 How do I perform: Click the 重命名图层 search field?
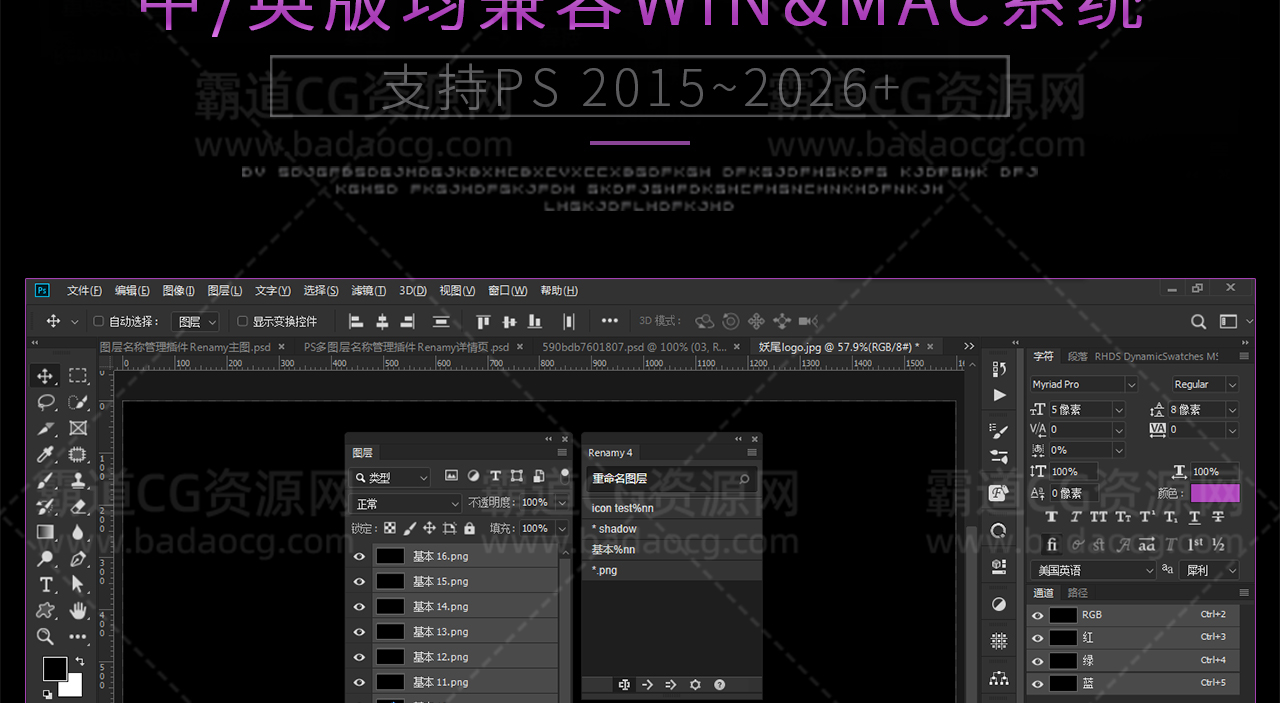(x=660, y=479)
